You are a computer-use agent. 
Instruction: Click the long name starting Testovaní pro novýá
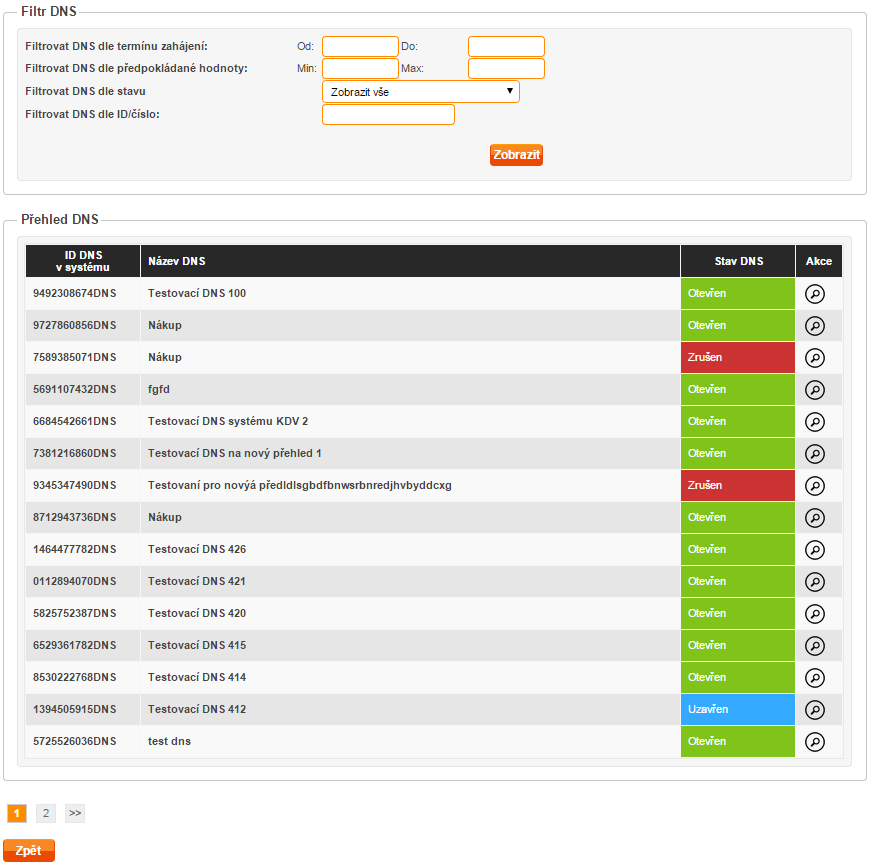[300, 485]
